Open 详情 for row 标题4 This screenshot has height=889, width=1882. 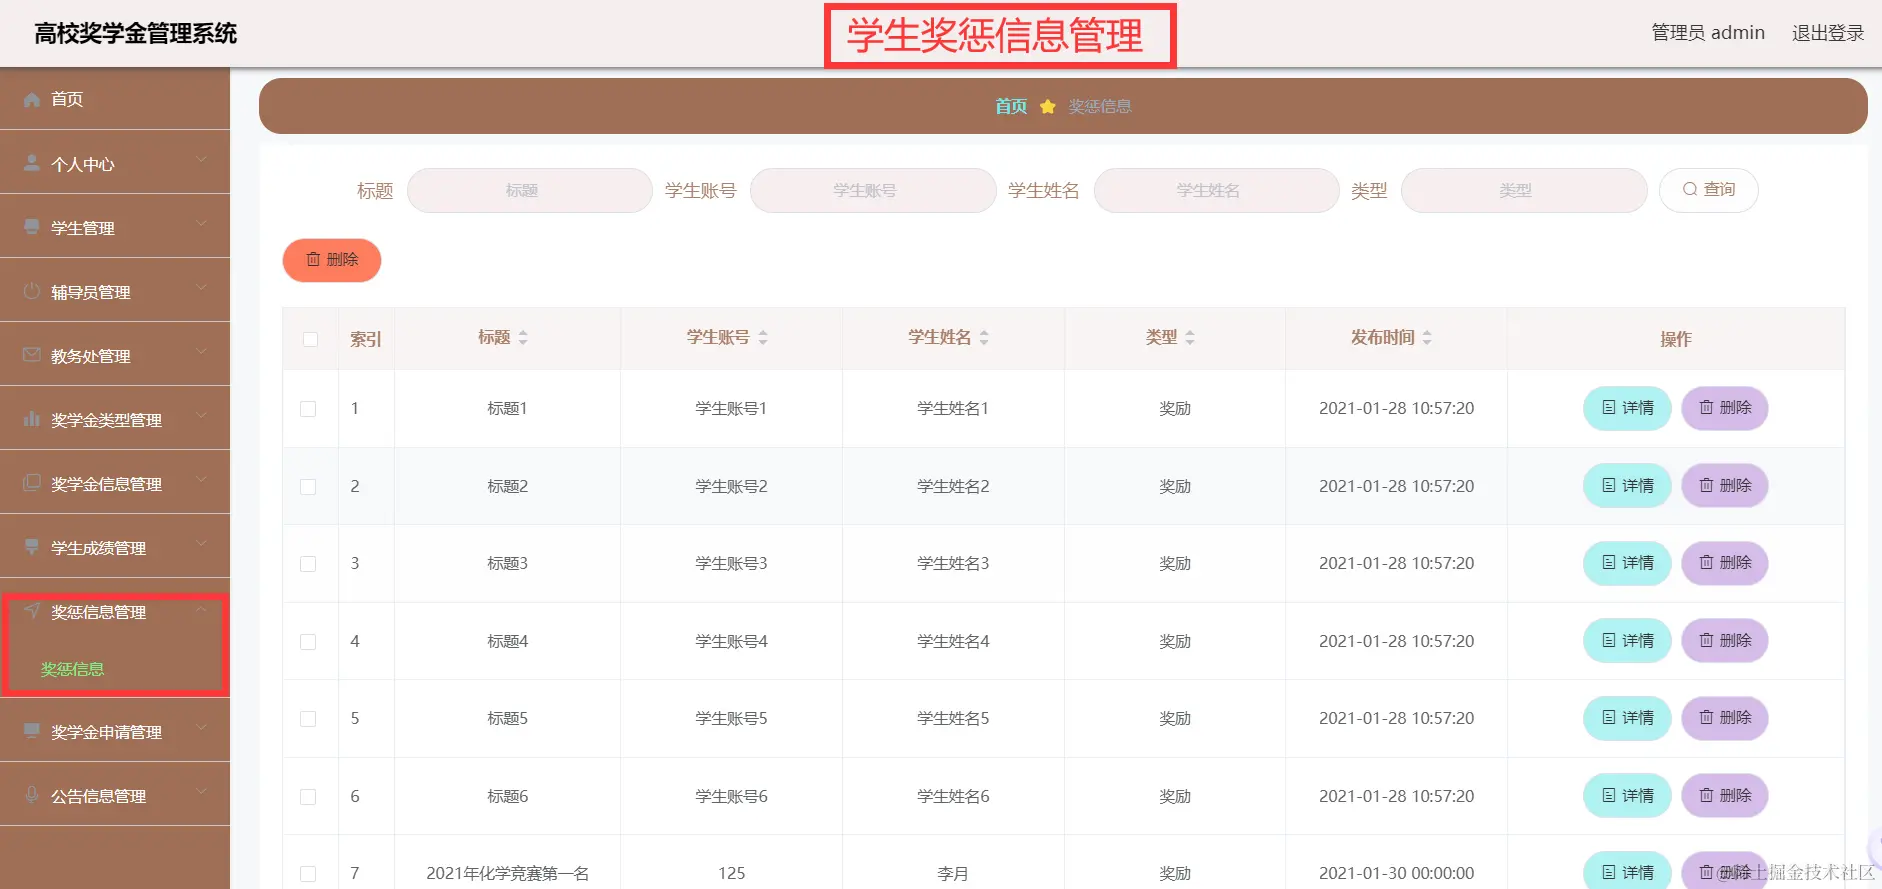(x=1627, y=641)
